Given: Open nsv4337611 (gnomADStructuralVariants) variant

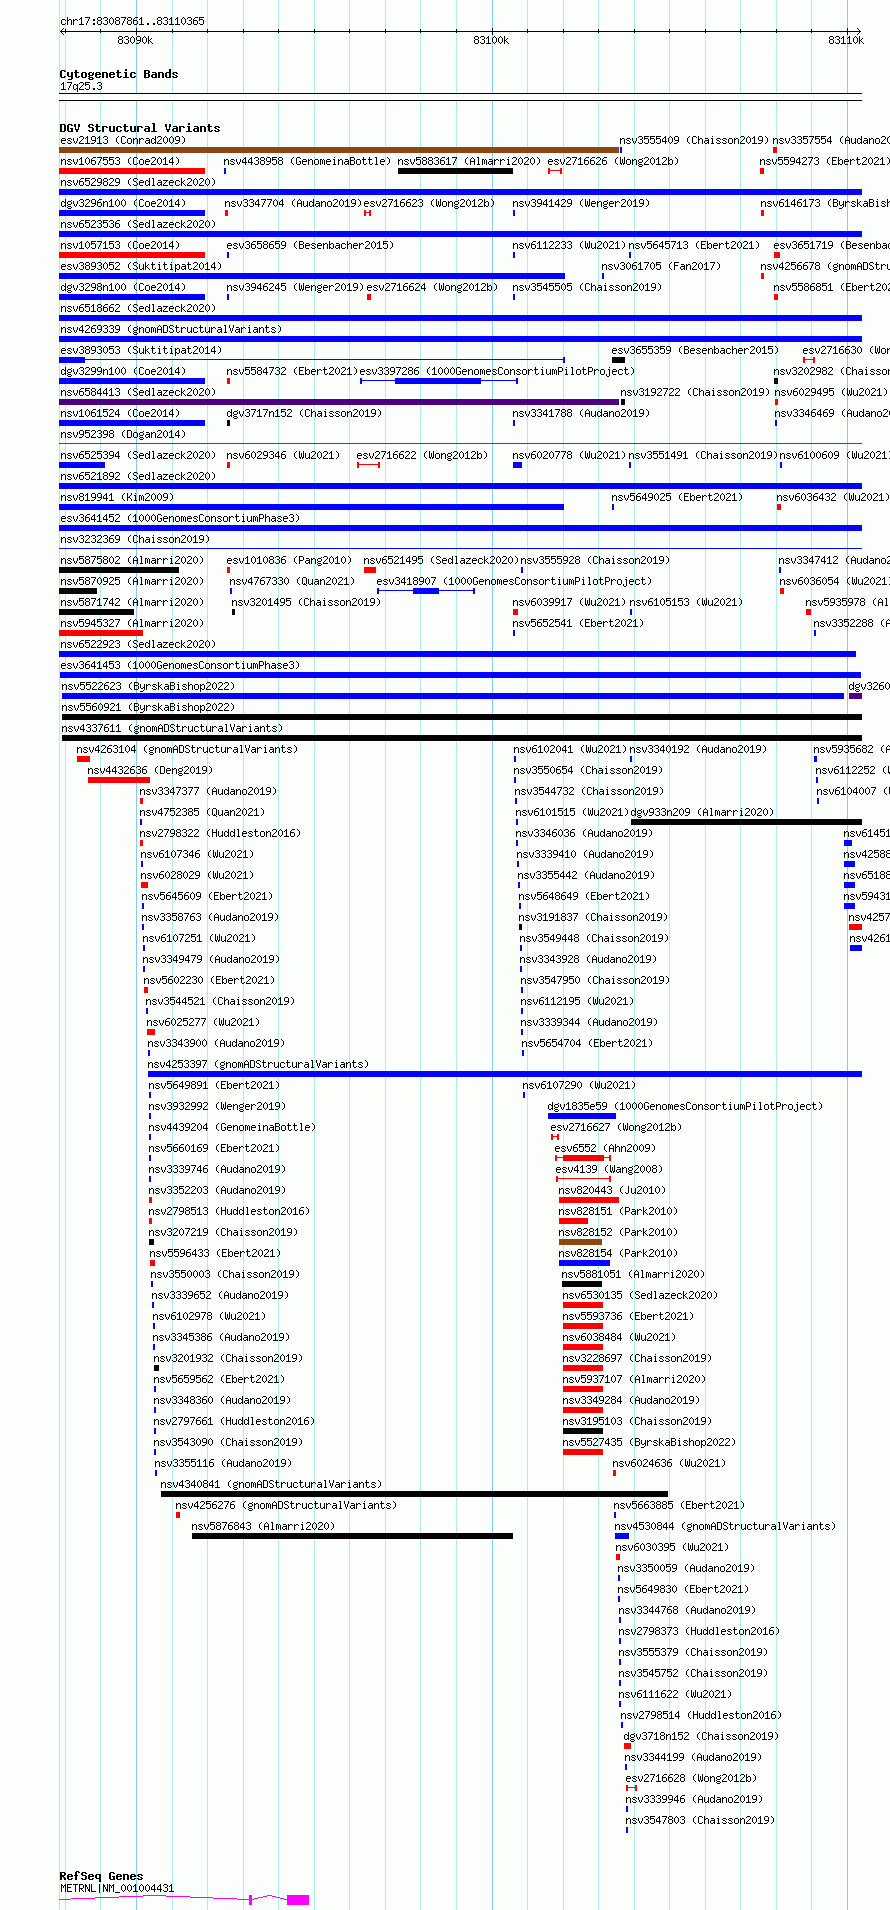Looking at the screenshot, I should pos(172,729).
